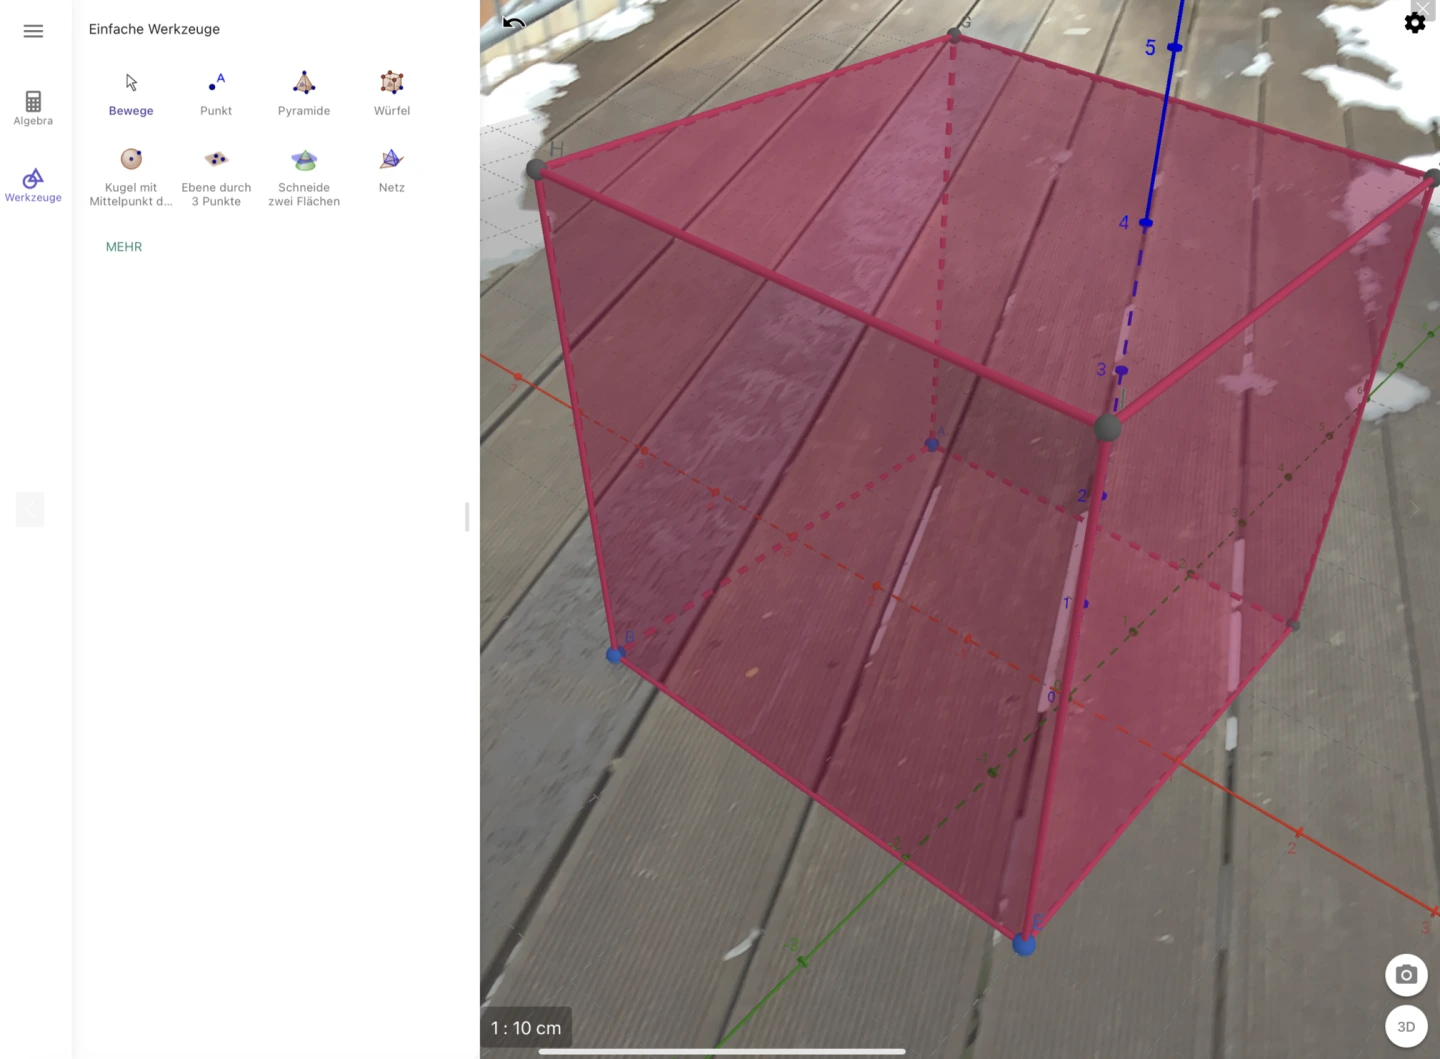Choose the Pyramide tool

point(304,94)
